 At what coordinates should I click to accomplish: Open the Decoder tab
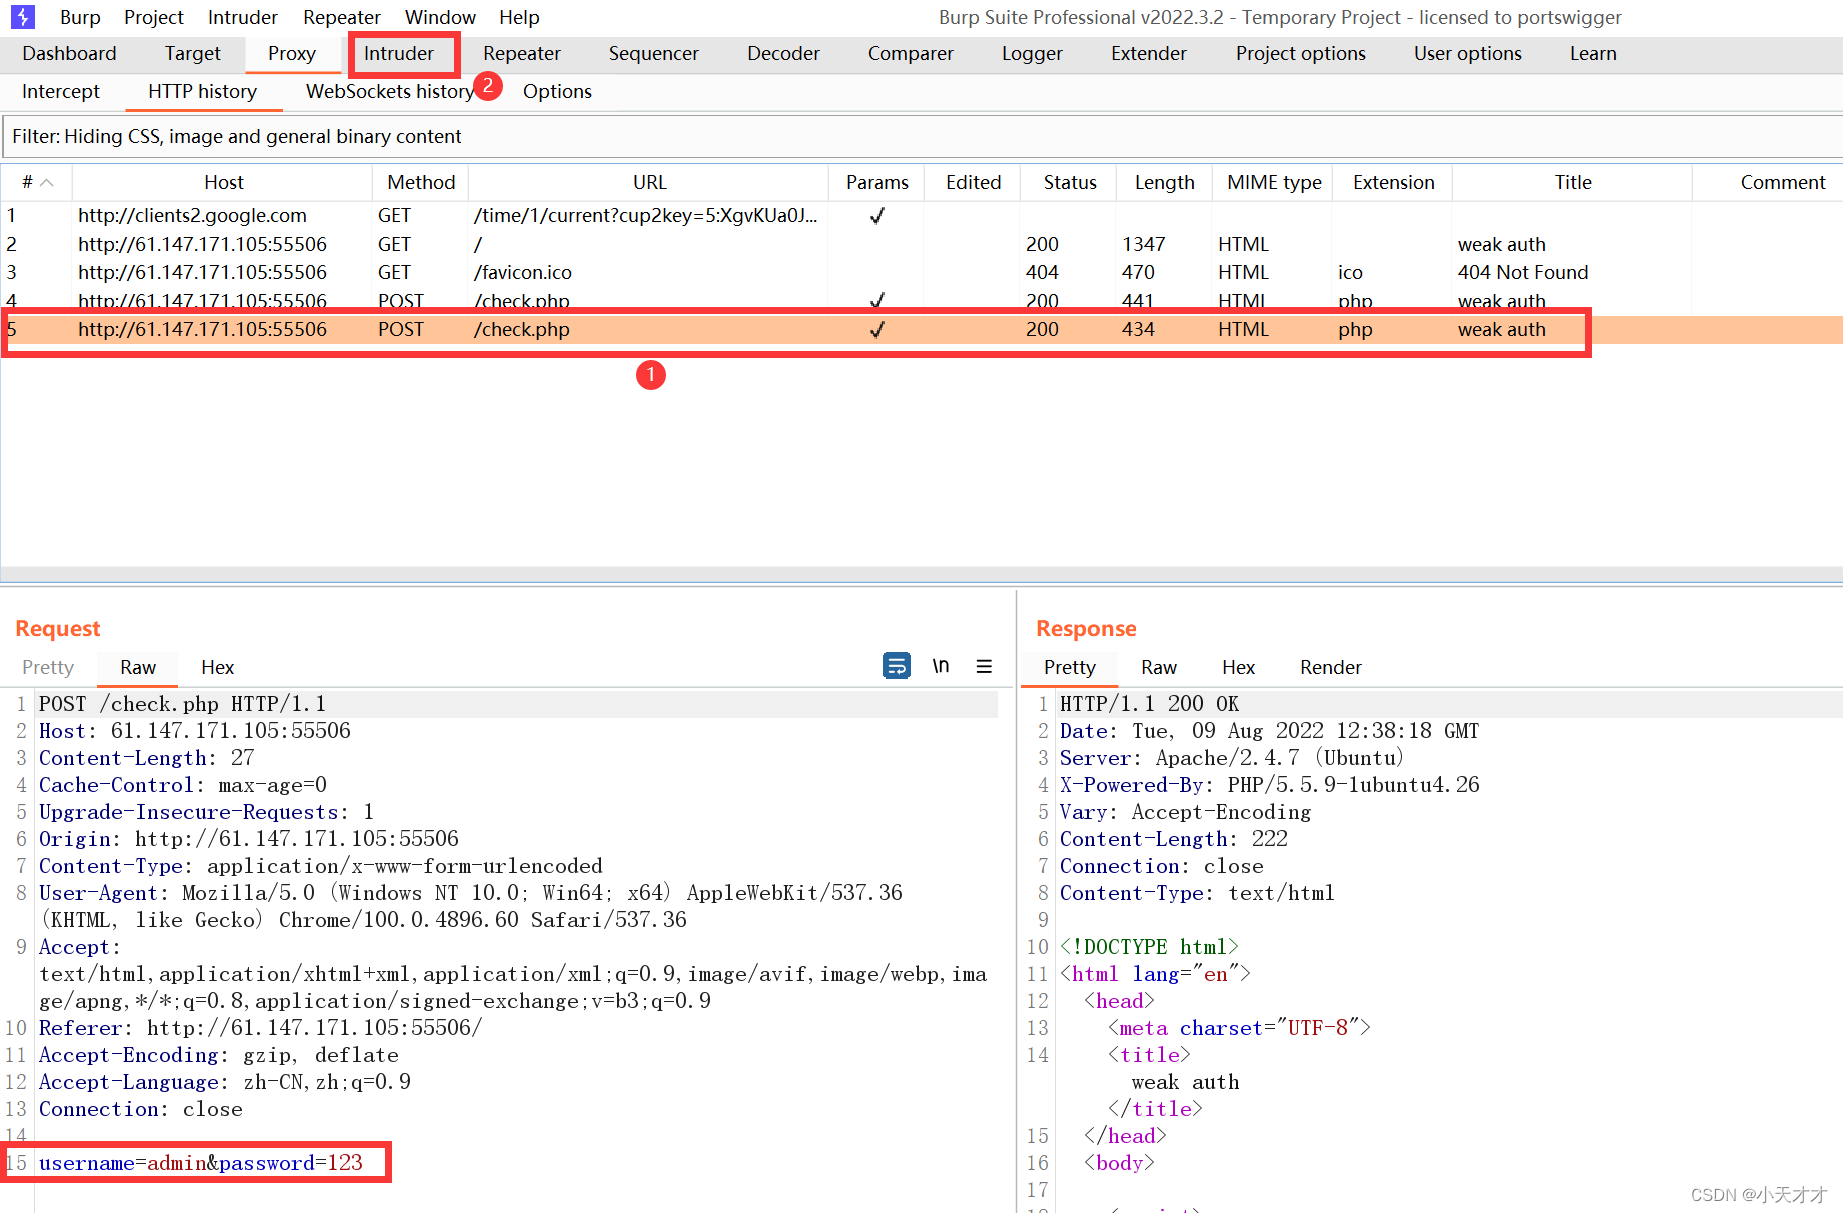click(x=783, y=54)
